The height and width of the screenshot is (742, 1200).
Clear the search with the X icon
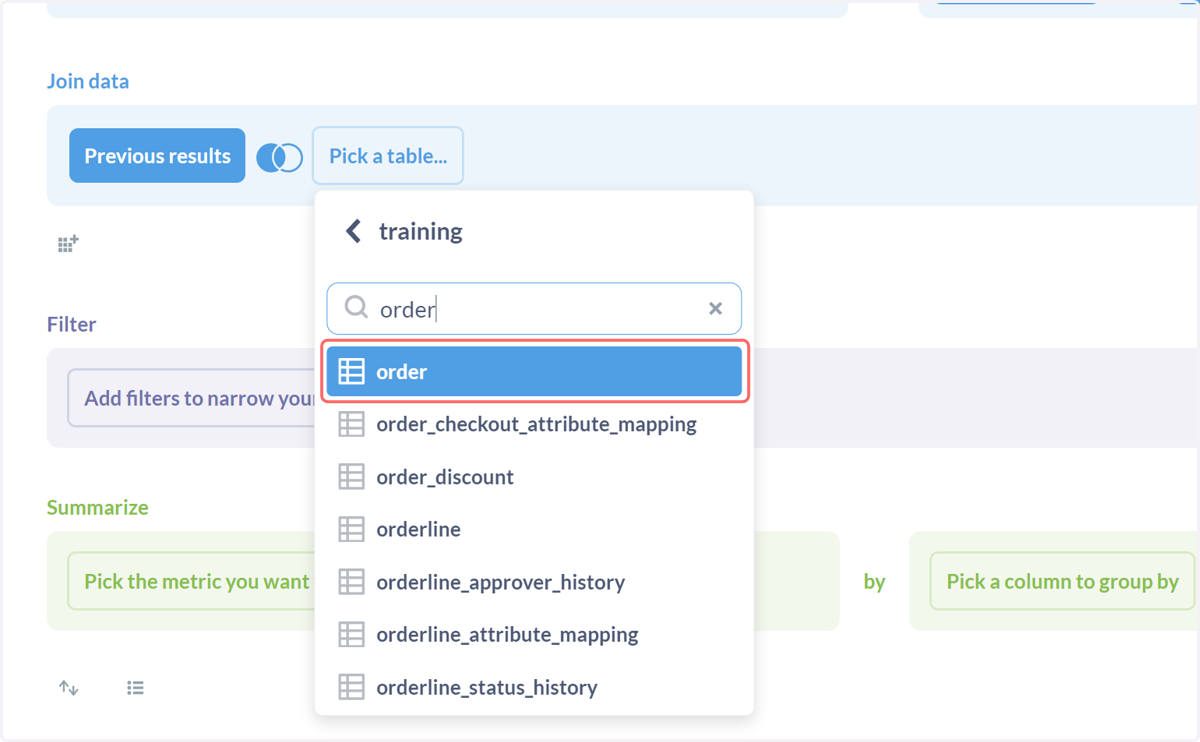[x=715, y=308]
